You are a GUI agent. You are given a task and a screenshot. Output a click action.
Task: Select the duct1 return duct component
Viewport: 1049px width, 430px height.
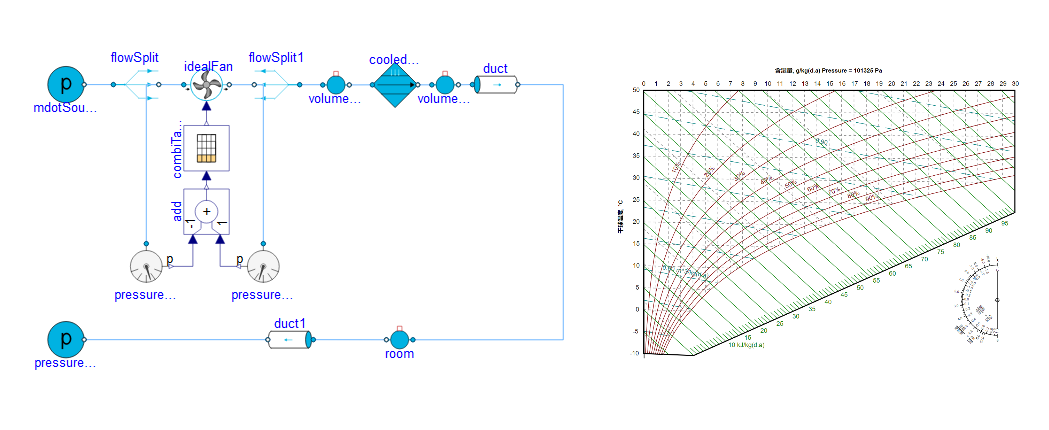[x=291, y=340]
